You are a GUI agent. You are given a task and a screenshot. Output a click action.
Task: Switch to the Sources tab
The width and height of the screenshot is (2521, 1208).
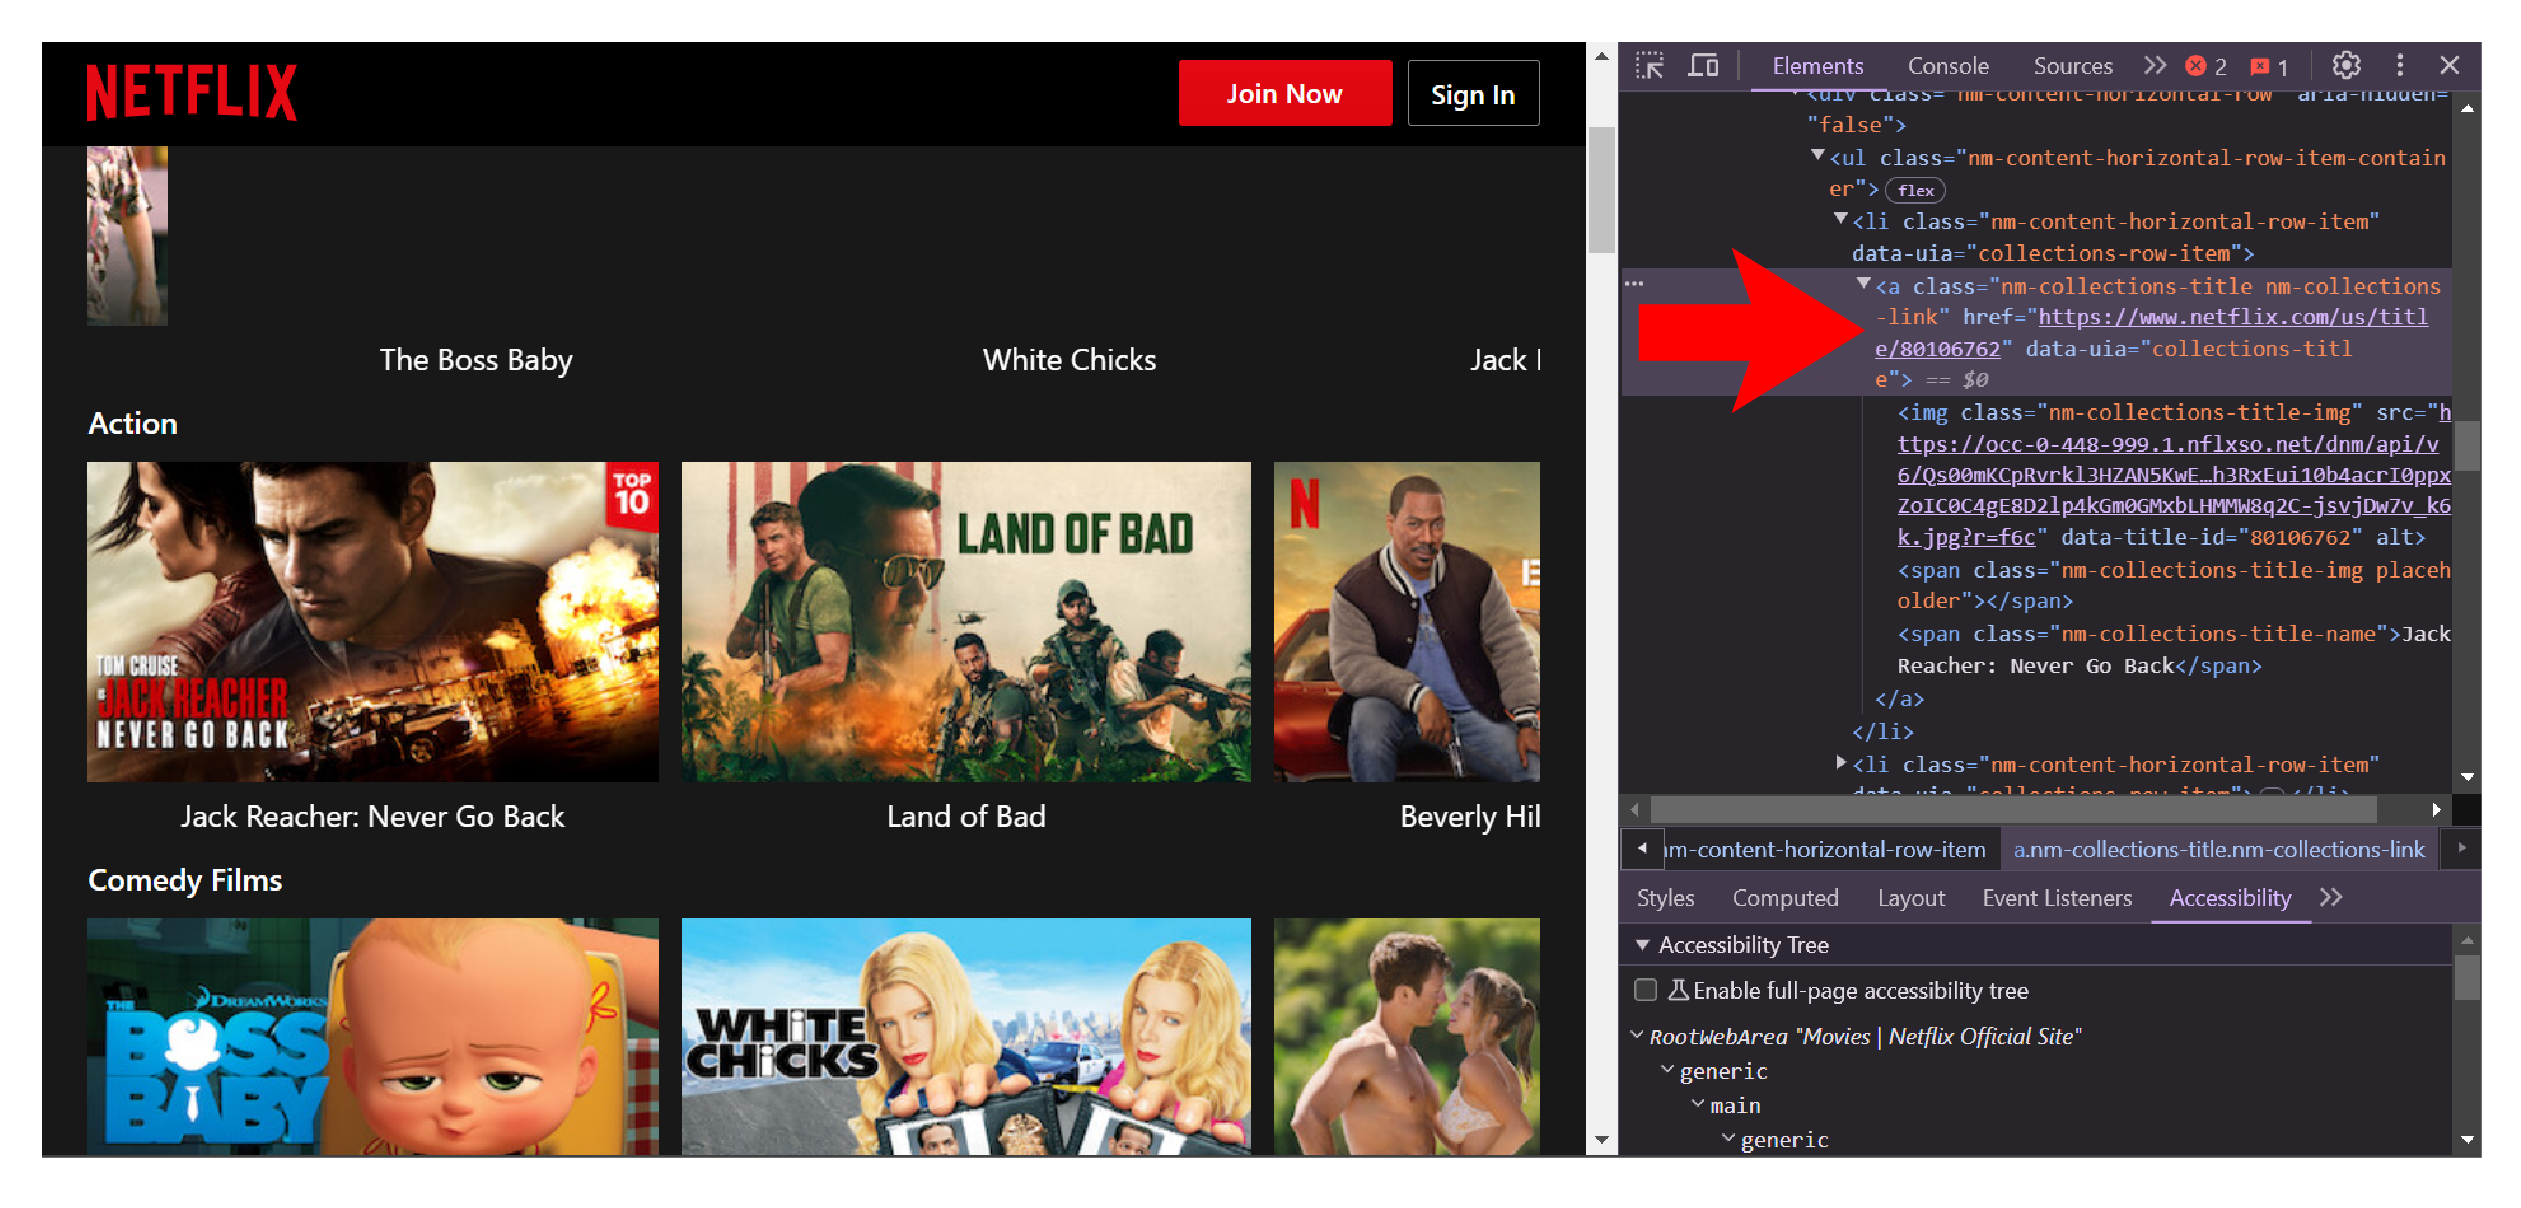pyautogui.click(x=2072, y=66)
